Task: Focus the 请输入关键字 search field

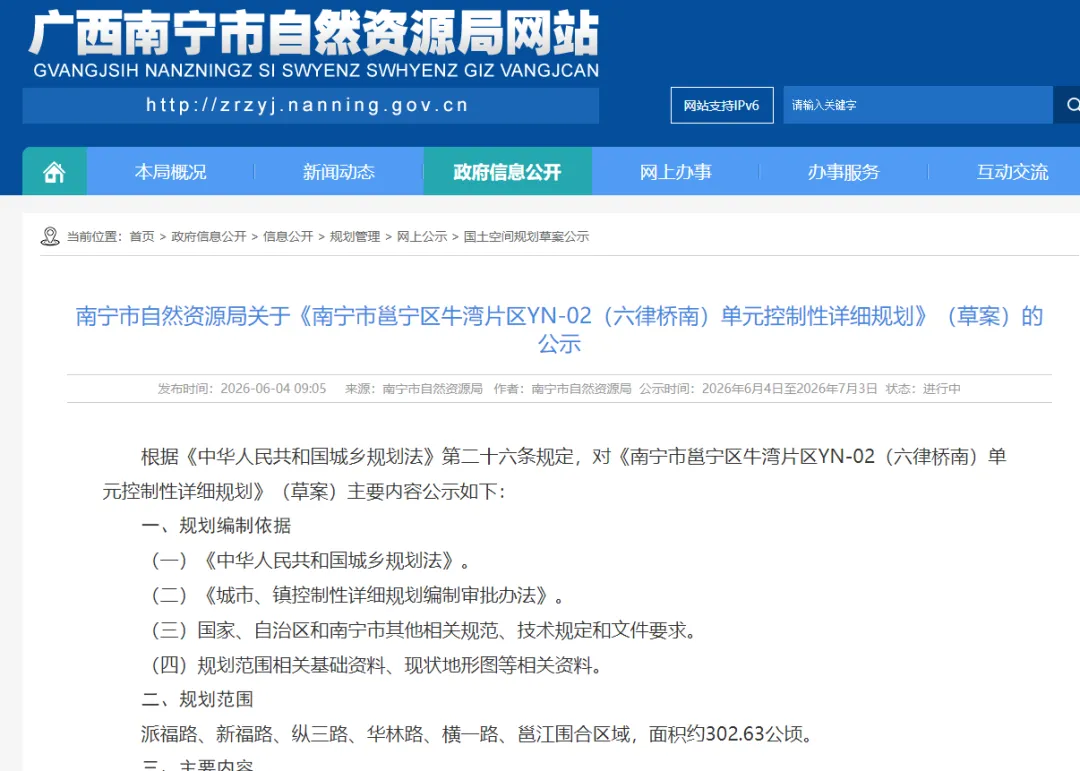Action: 918,105
